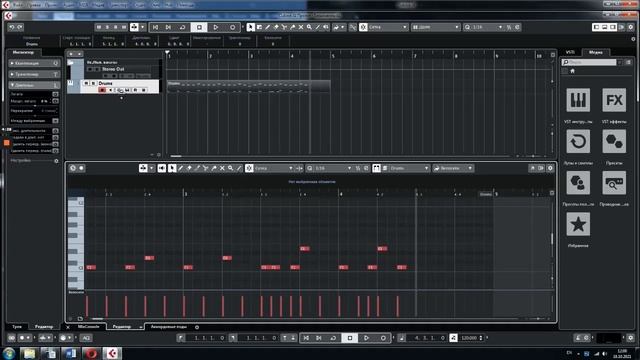Go to Media rack home icon
Image resolution: width=640 pixels, height=360 pixels.
click(x=572, y=71)
